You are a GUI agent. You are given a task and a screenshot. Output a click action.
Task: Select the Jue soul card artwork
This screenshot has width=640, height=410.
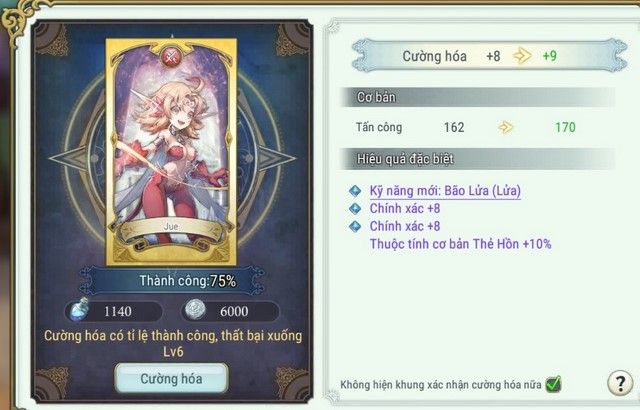pos(171,152)
